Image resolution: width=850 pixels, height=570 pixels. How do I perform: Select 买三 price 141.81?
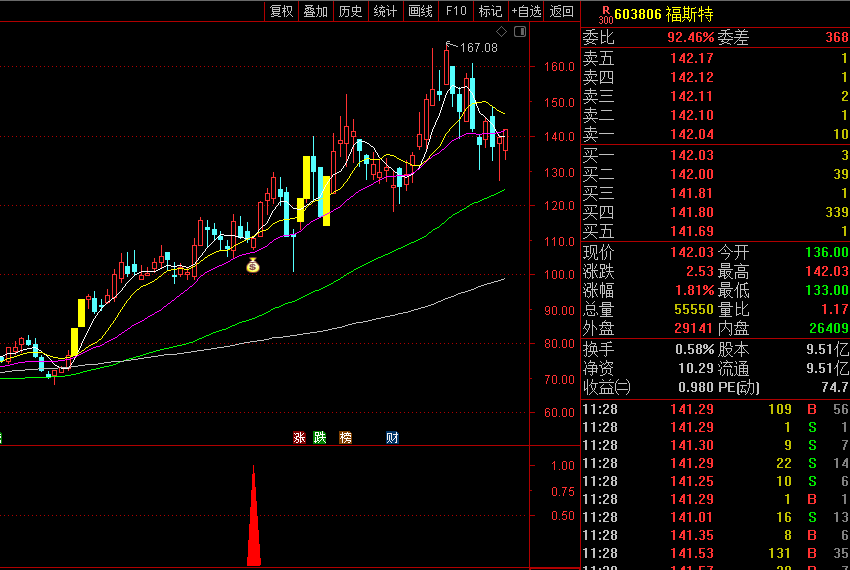tap(692, 193)
